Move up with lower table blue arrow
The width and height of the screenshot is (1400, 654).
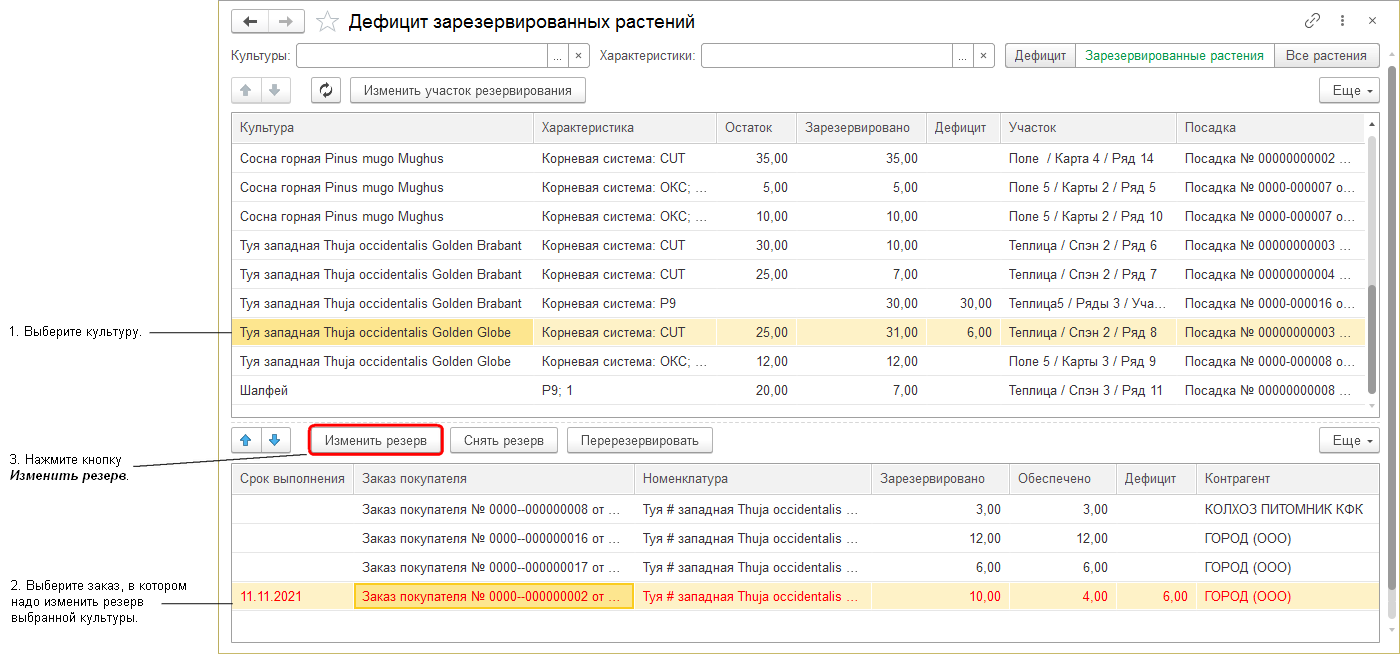point(246,440)
